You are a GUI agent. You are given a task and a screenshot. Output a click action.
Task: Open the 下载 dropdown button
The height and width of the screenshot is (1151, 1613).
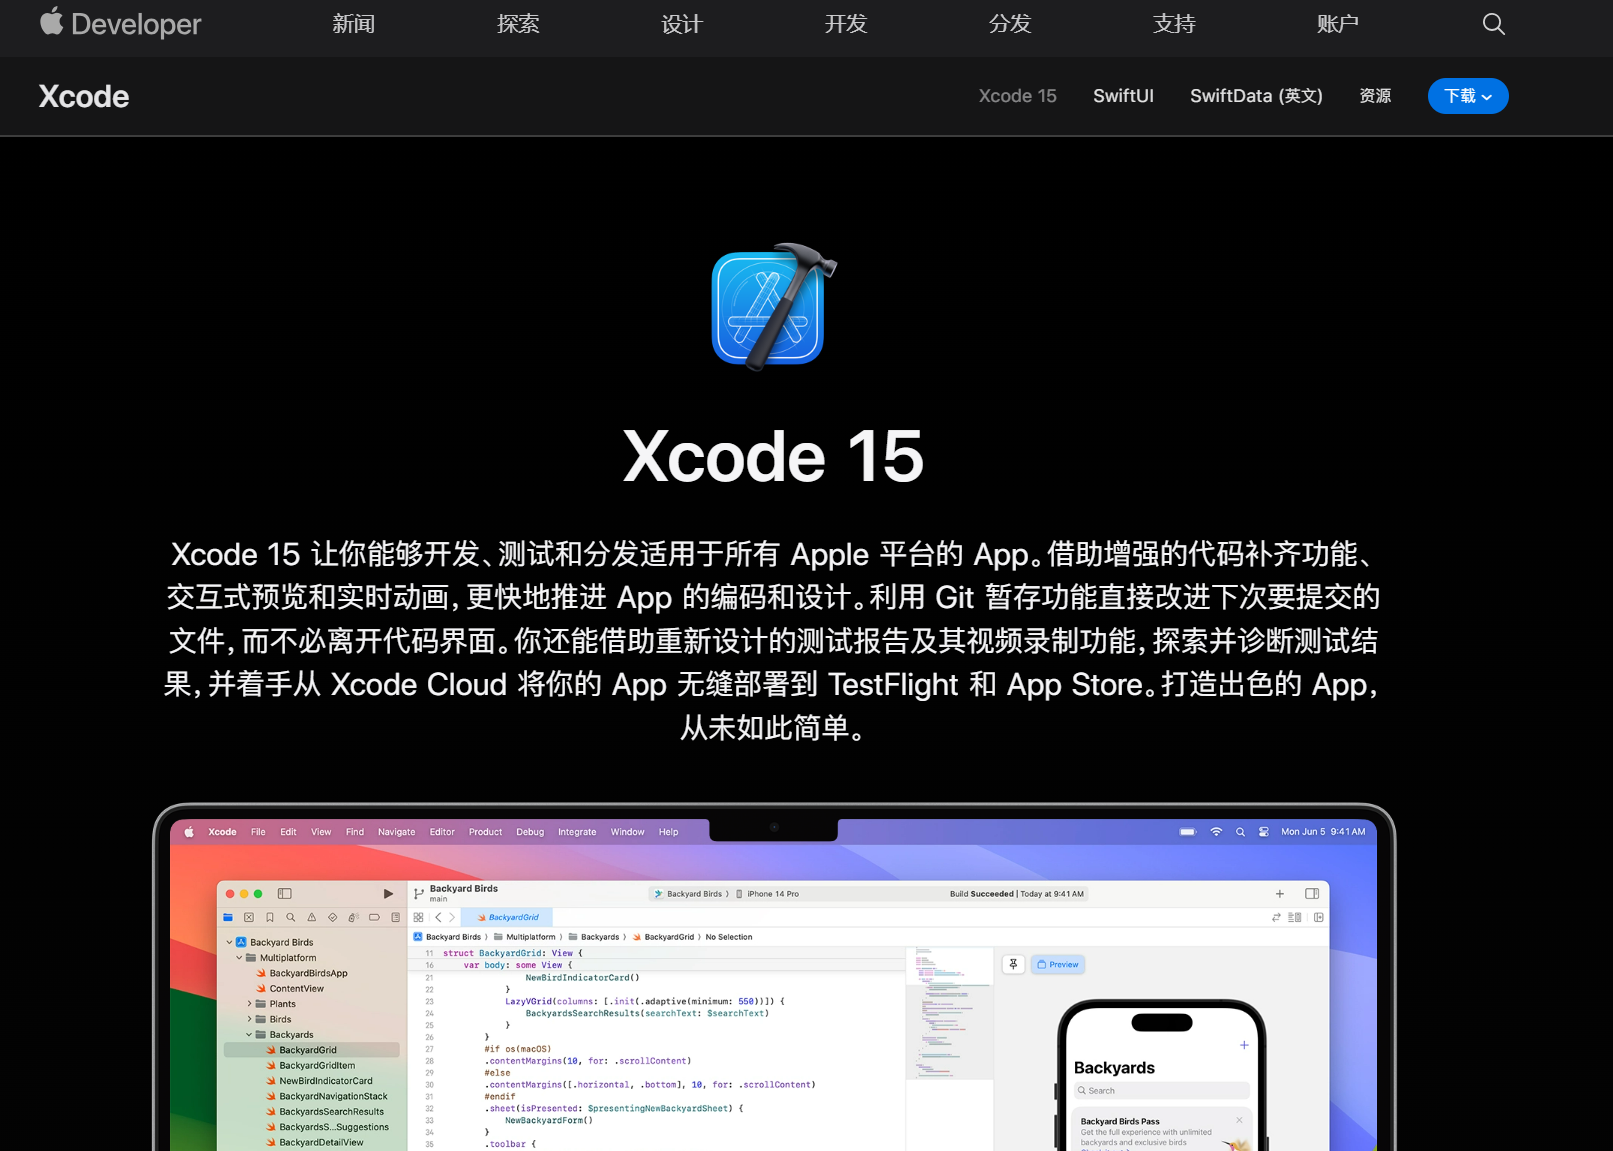pyautogui.click(x=1467, y=96)
